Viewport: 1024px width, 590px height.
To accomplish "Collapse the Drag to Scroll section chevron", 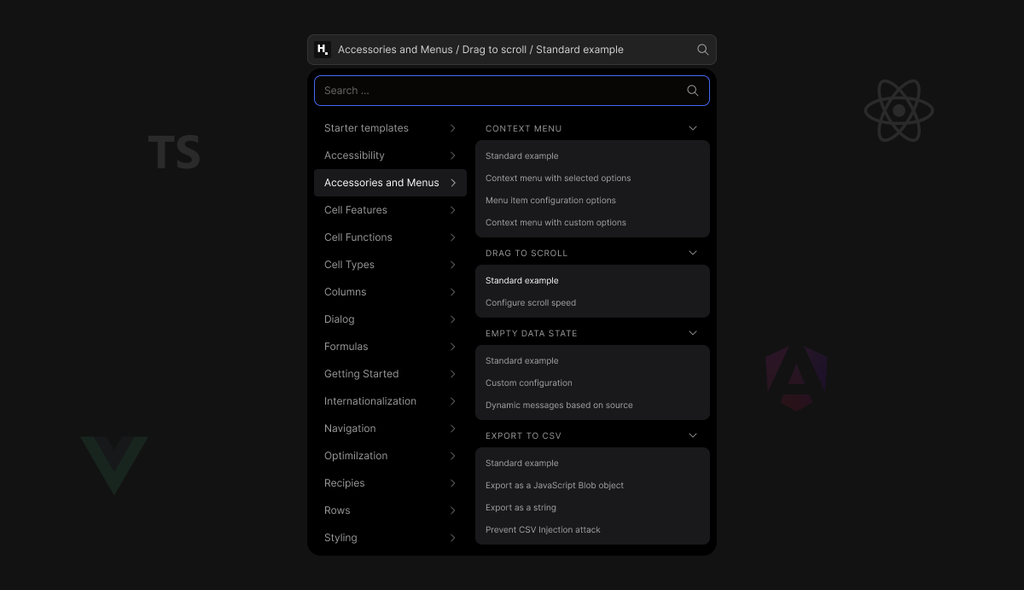I will tap(693, 253).
